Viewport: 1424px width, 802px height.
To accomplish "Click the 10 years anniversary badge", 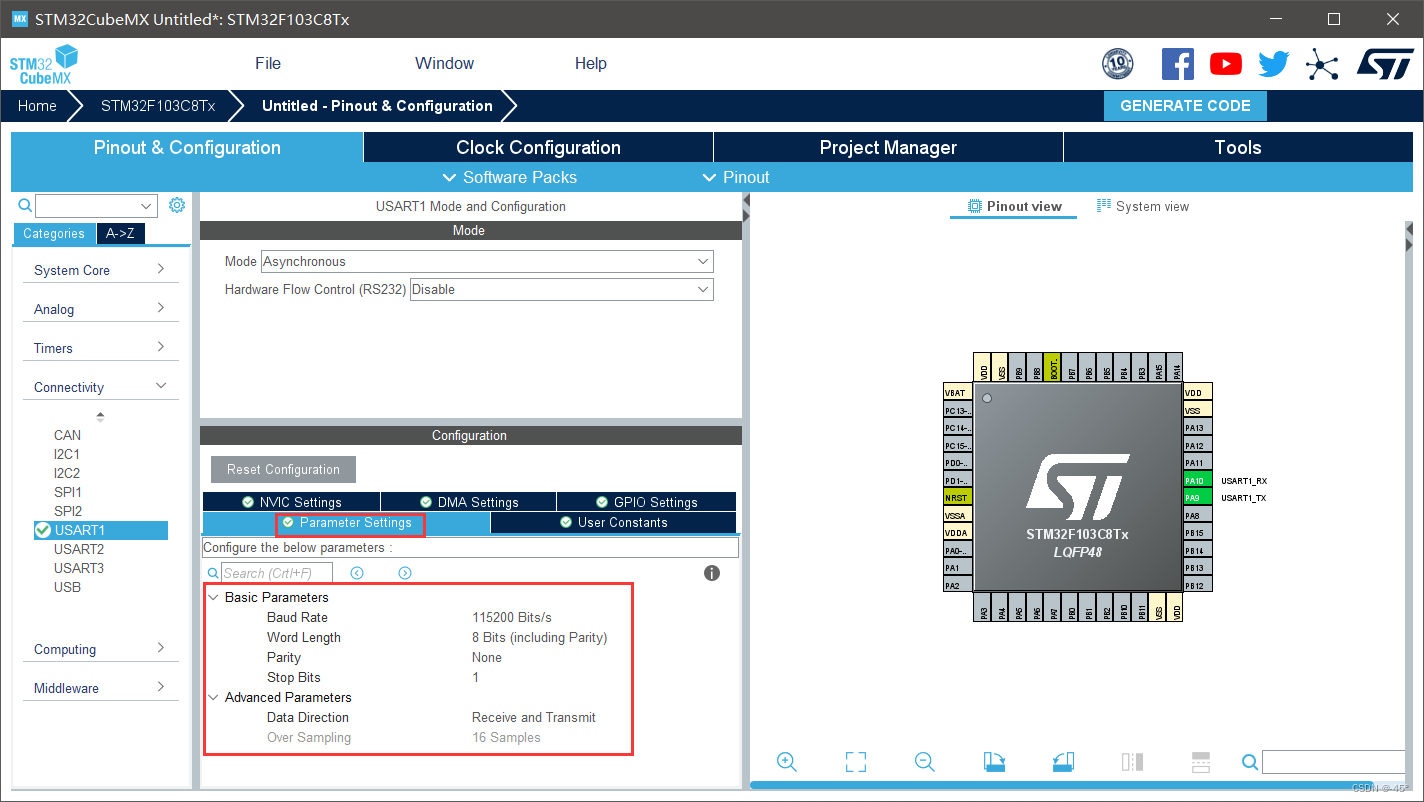I will click(x=1118, y=64).
